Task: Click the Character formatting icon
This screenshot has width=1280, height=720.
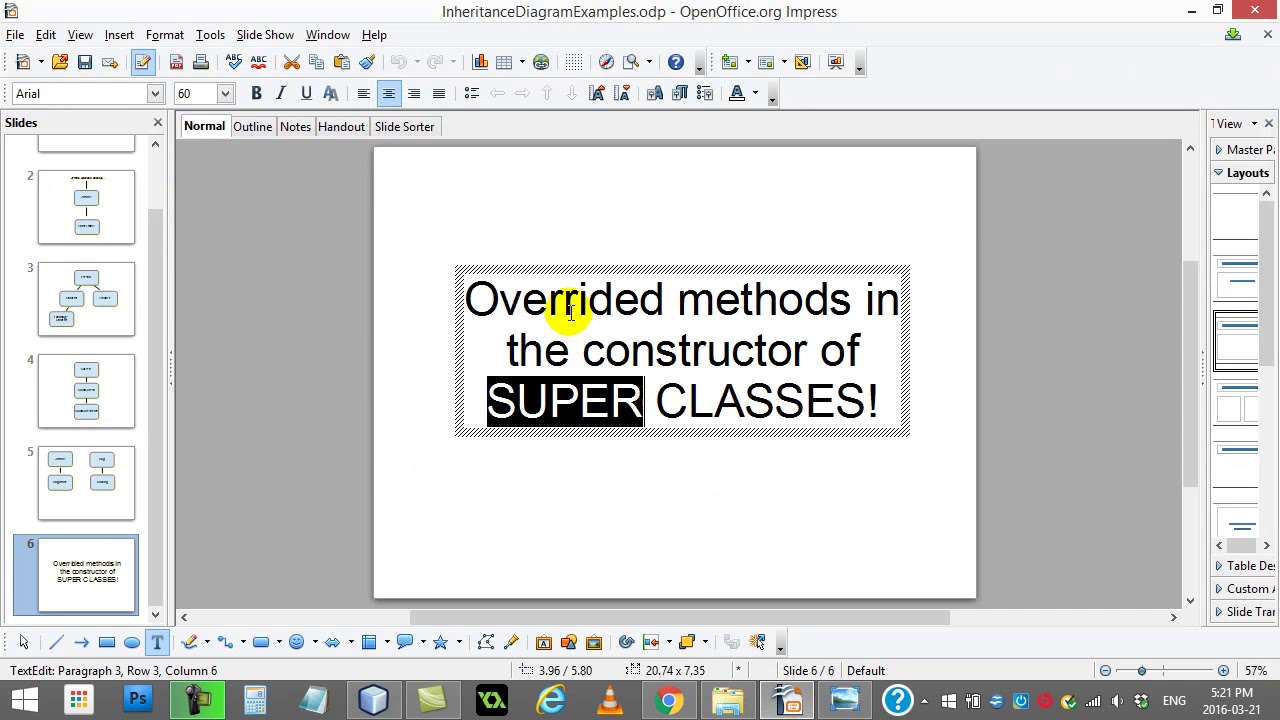Action: click(x=331, y=93)
